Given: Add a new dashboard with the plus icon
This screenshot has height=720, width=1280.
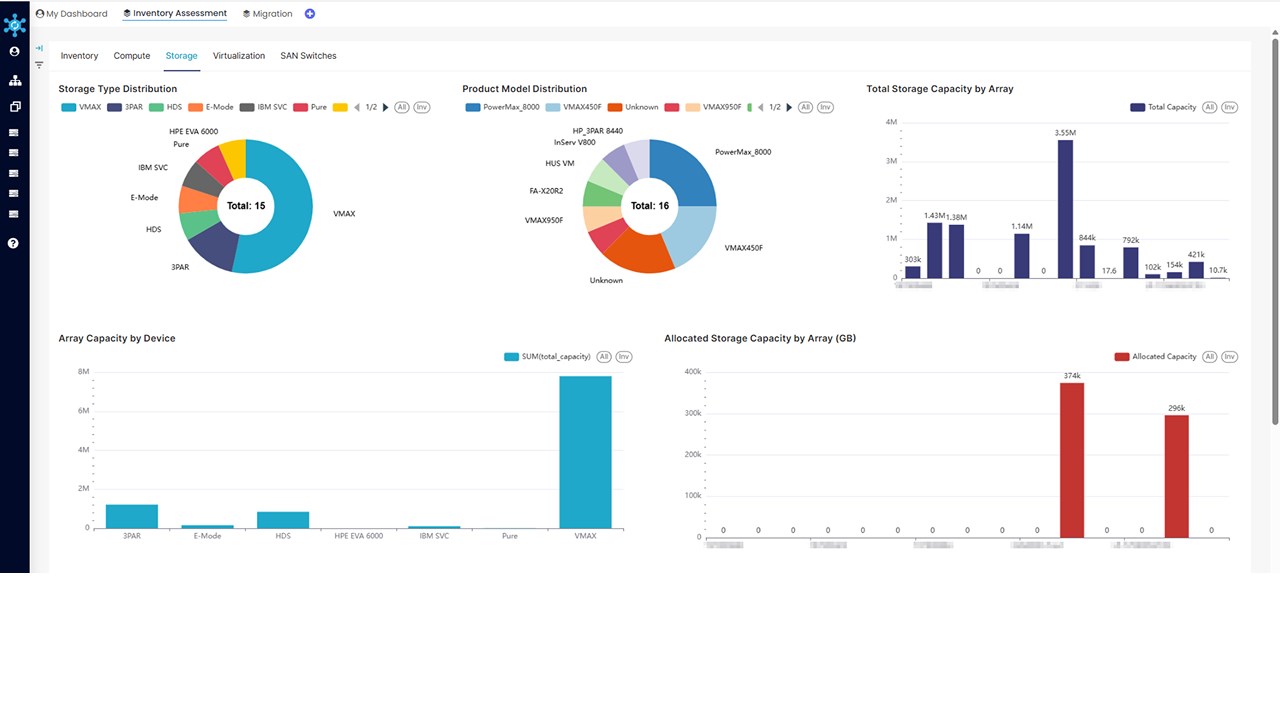Looking at the screenshot, I should (309, 14).
